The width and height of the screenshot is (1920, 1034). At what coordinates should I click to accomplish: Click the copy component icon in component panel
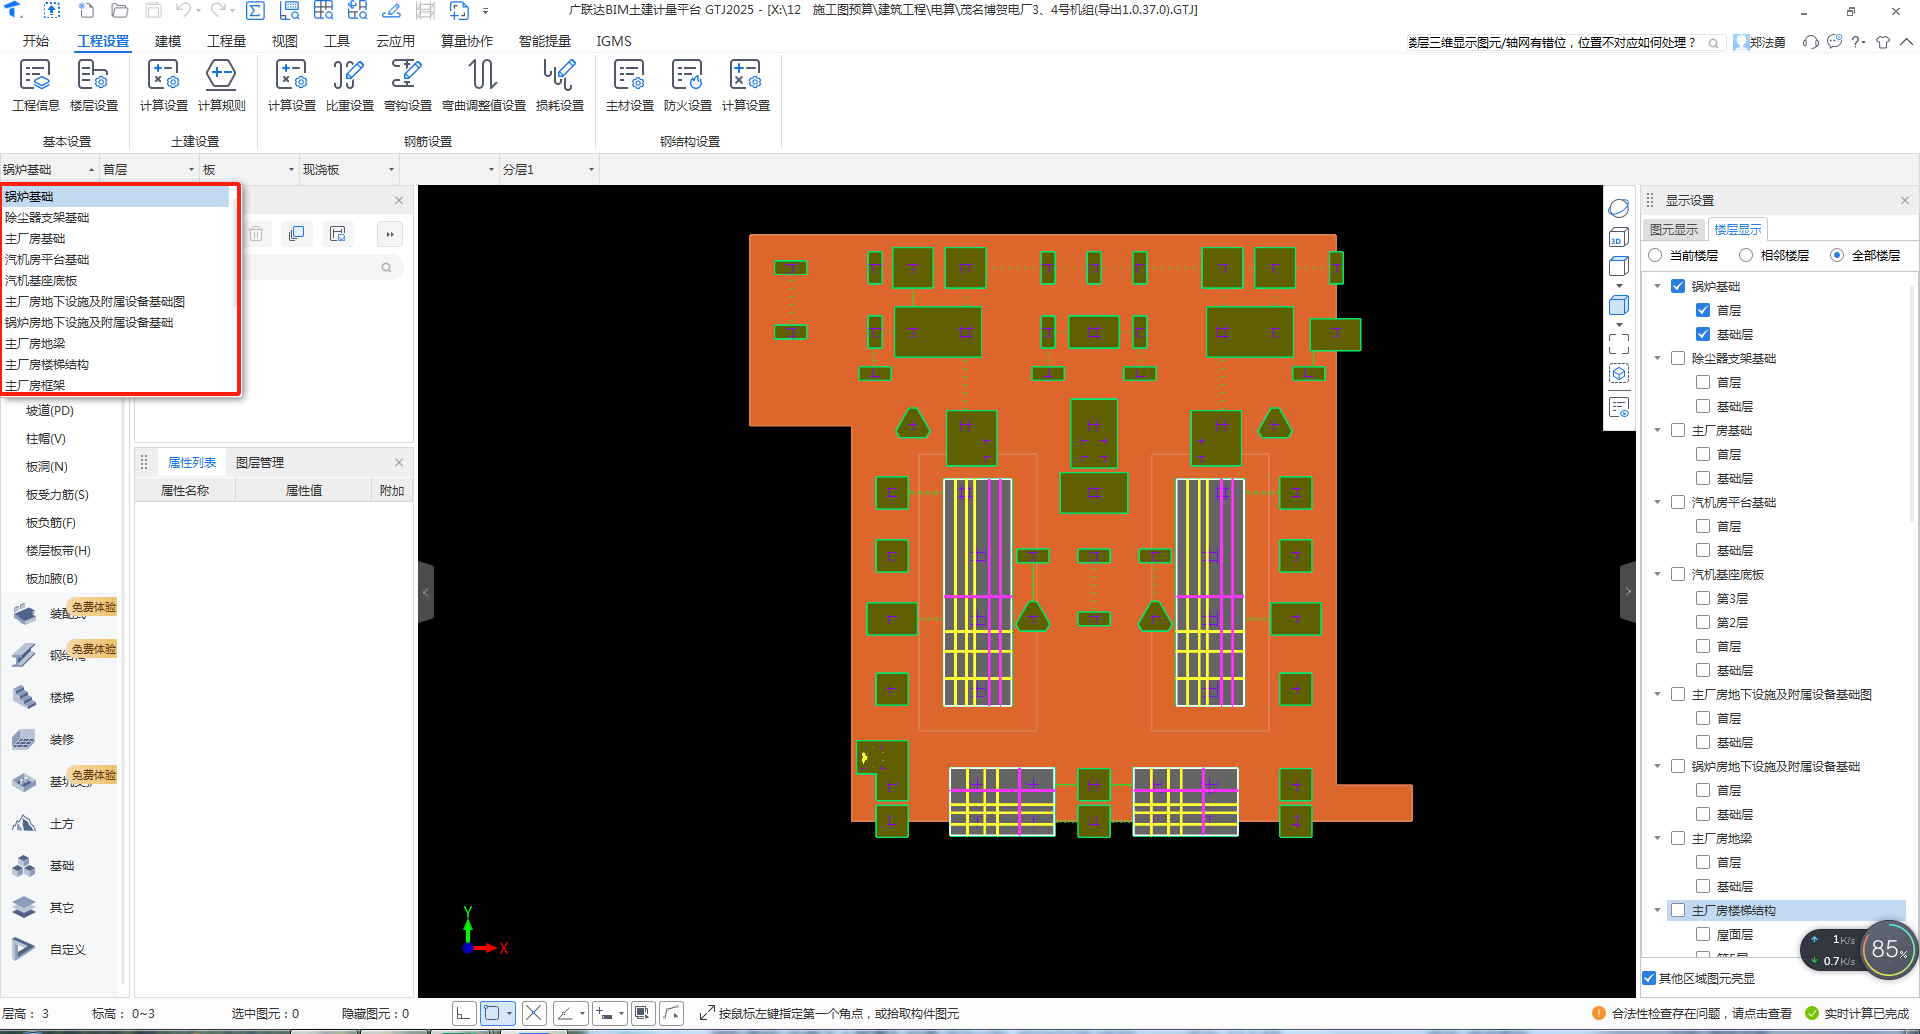(x=296, y=234)
